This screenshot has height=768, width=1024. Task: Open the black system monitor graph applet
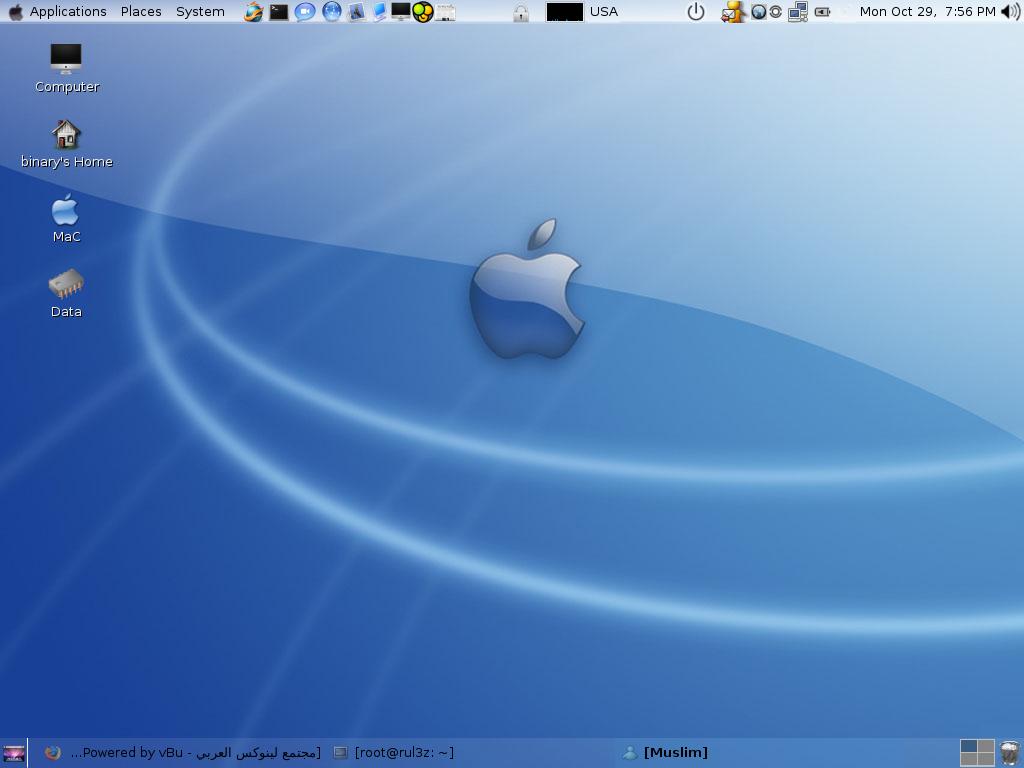tap(564, 12)
